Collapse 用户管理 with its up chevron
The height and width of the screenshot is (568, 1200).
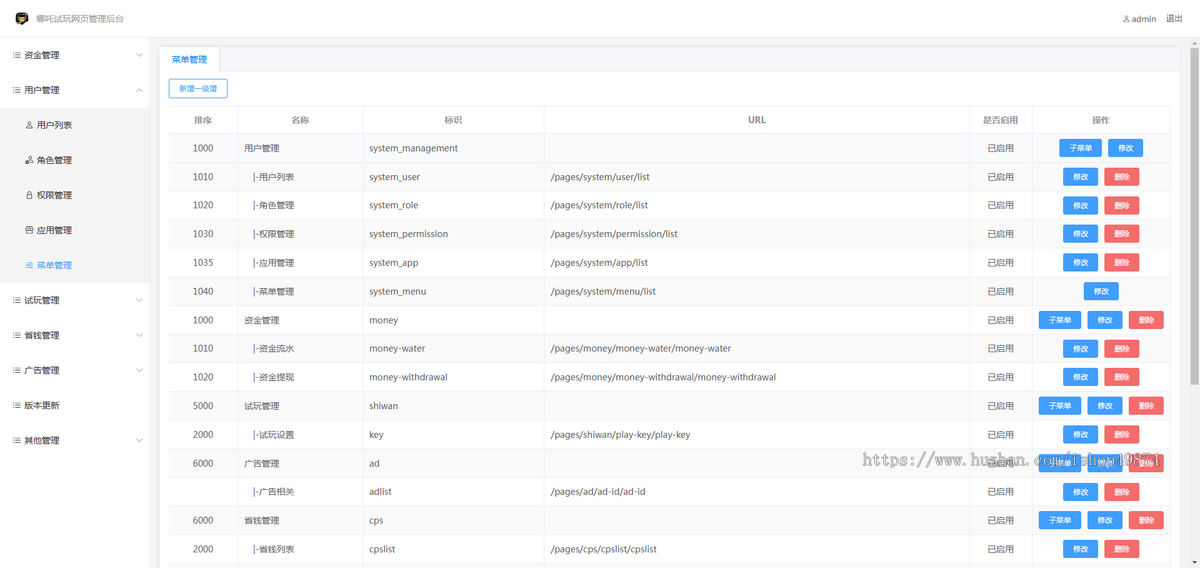click(139, 90)
